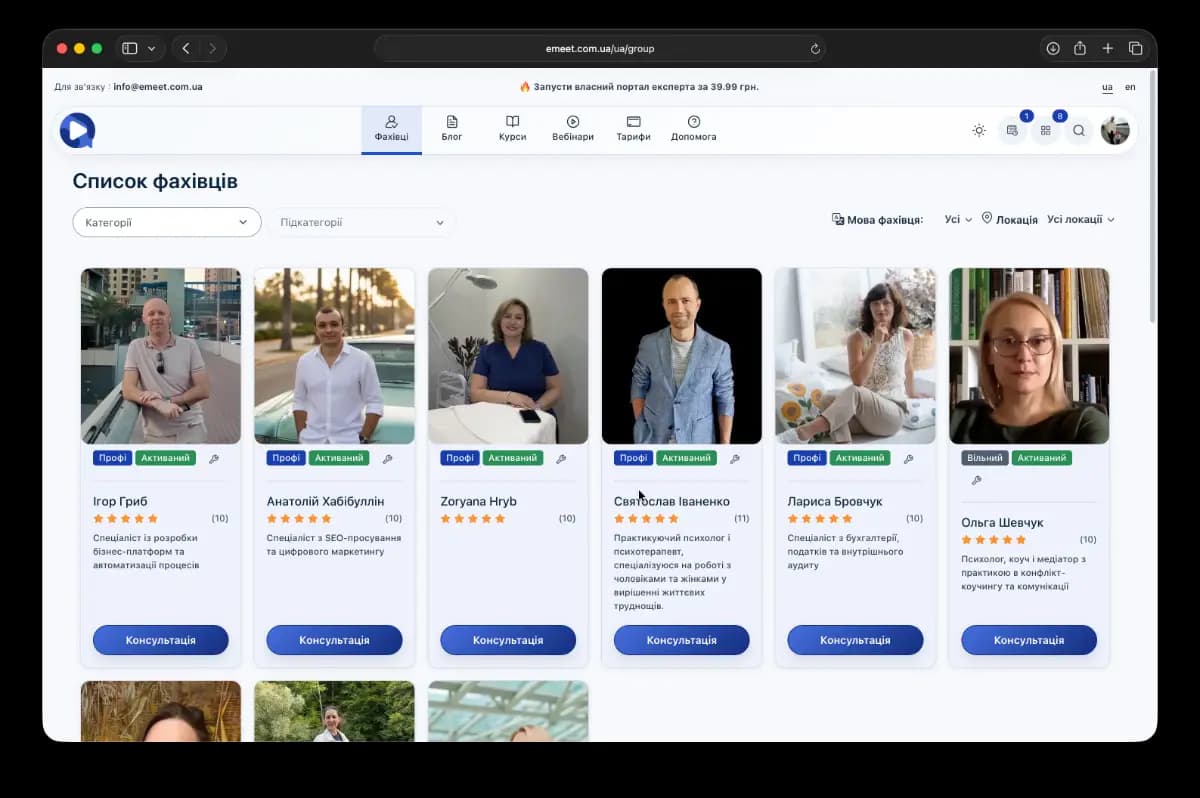The width and height of the screenshot is (1200, 798).
Task: Expand the Категорії dropdown
Action: pos(166,221)
